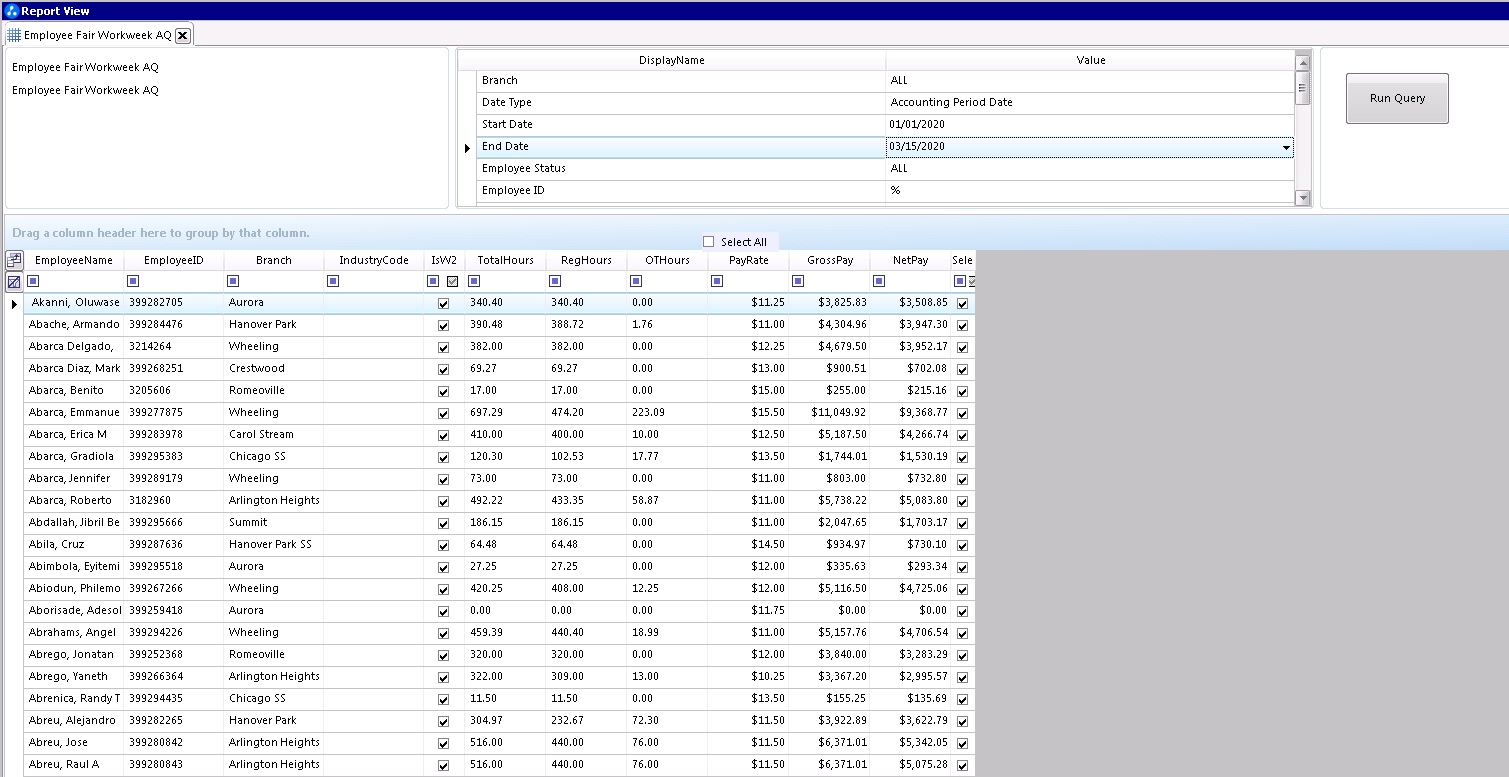This screenshot has width=1509, height=777.
Task: Click the Carol Stream branch cell
Action: point(274,434)
